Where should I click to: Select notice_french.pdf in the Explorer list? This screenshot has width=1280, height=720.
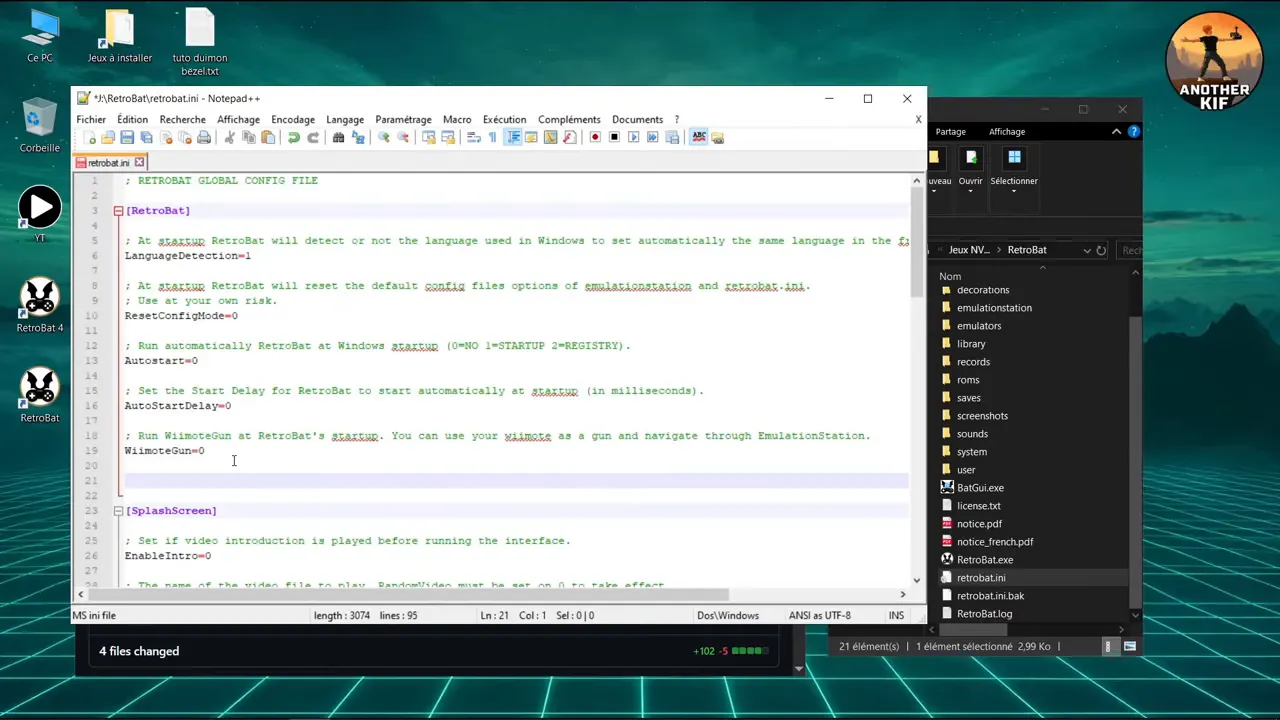[x=995, y=542]
